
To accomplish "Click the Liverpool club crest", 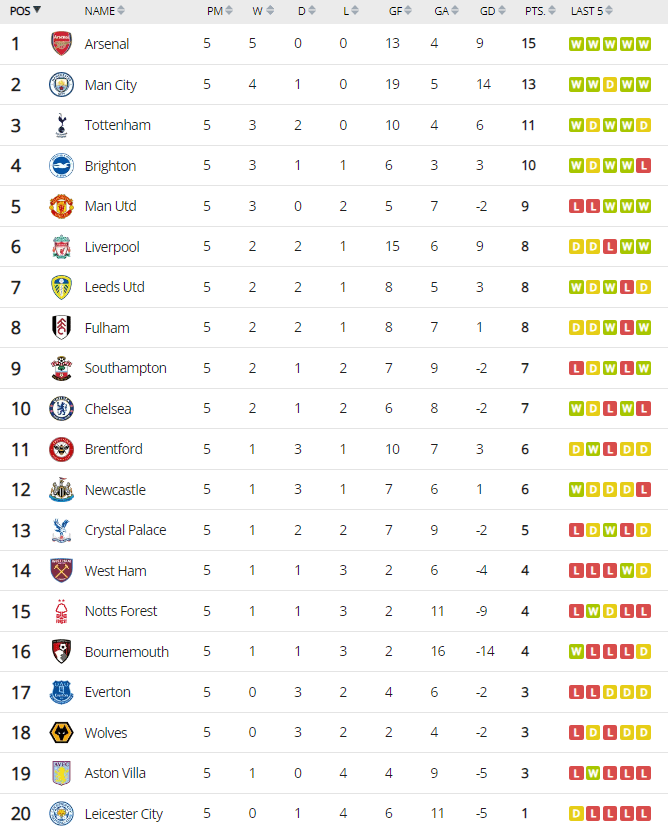I will pos(61,247).
